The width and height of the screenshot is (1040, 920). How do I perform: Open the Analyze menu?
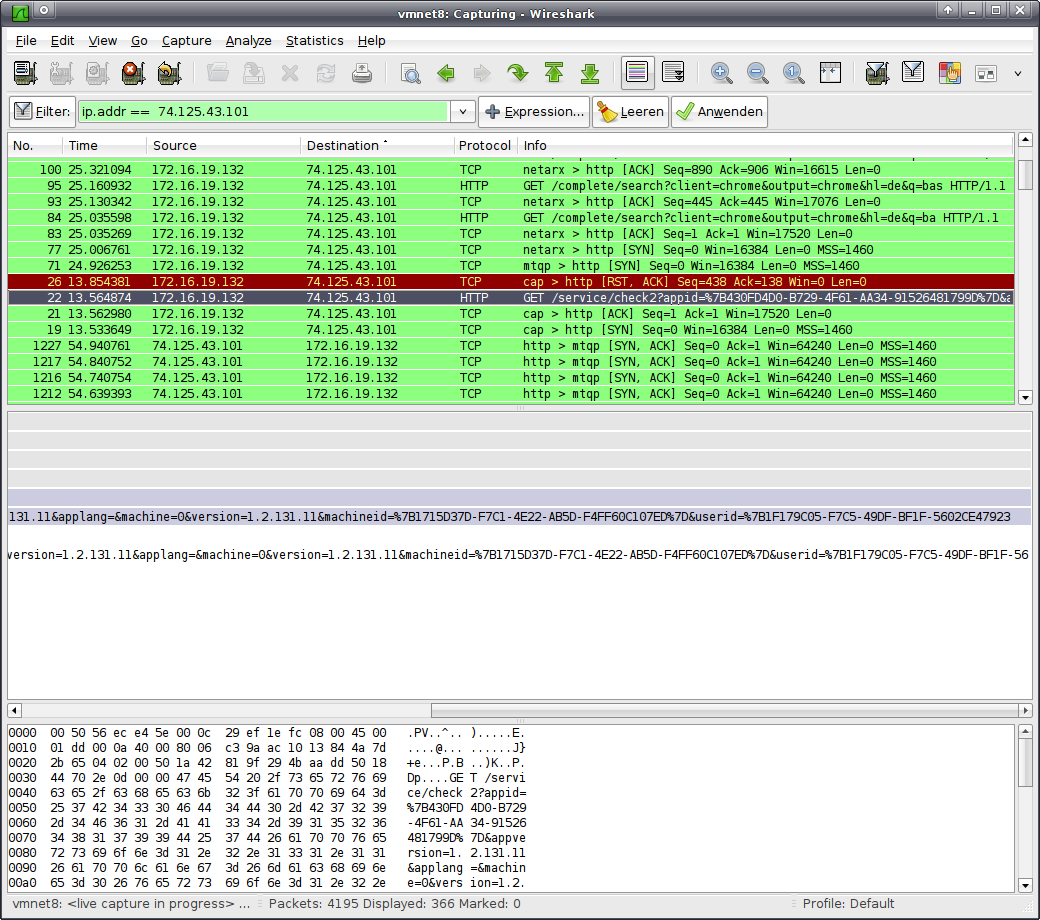pyautogui.click(x=248, y=40)
